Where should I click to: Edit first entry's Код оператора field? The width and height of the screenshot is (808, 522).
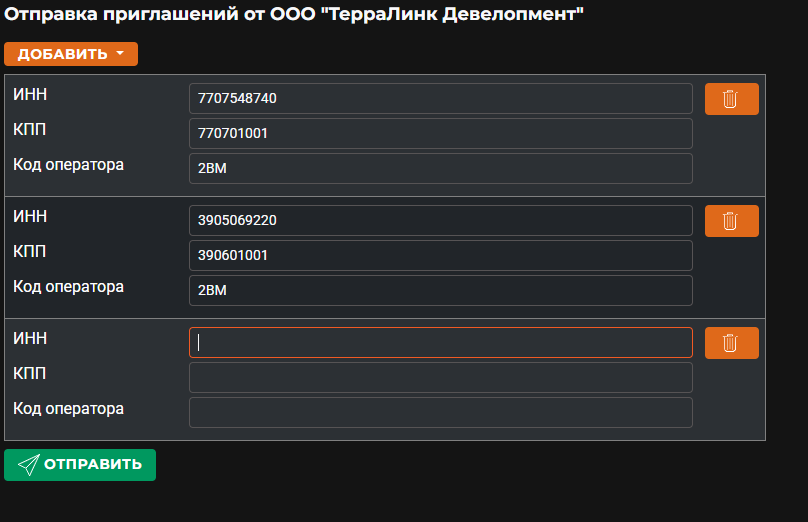coord(441,169)
